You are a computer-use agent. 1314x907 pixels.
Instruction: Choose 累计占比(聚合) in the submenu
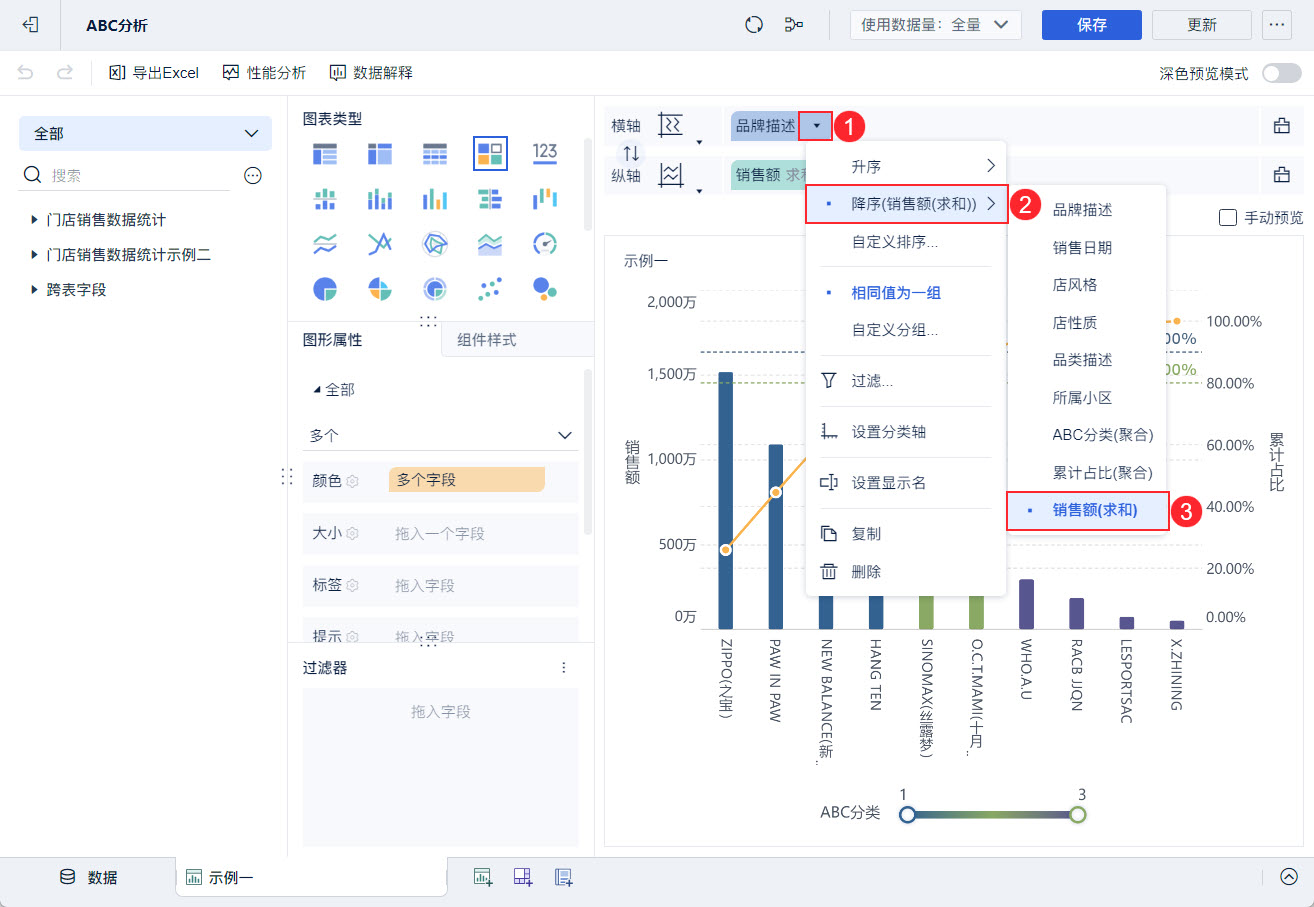click(x=1087, y=472)
